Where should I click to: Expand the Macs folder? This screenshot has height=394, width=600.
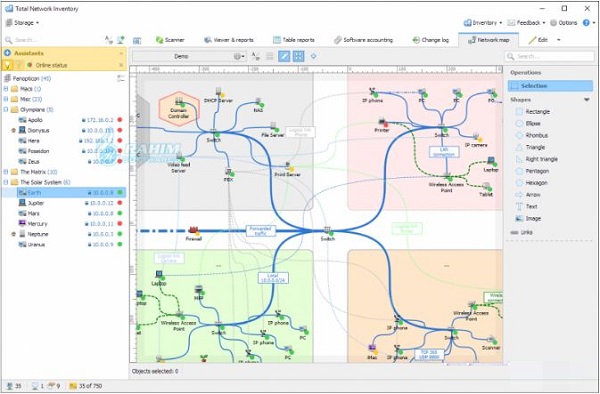click(6, 89)
